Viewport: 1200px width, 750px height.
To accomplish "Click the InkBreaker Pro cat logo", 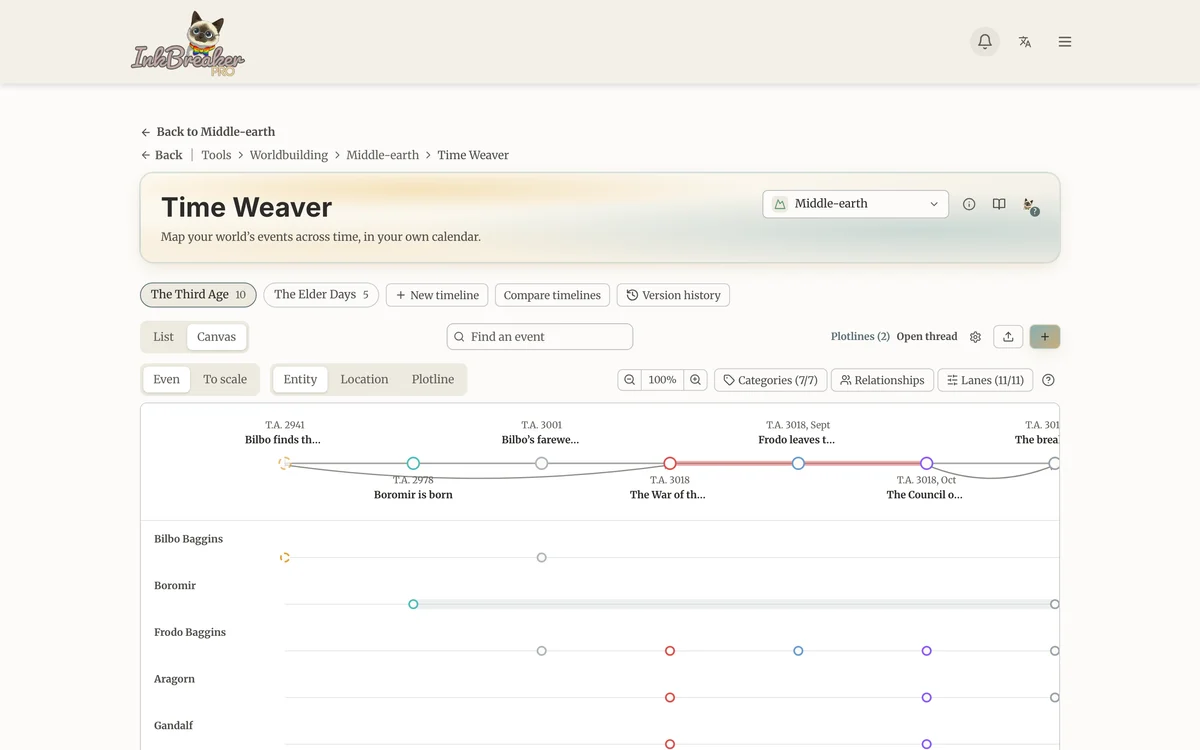I will 189,43.
